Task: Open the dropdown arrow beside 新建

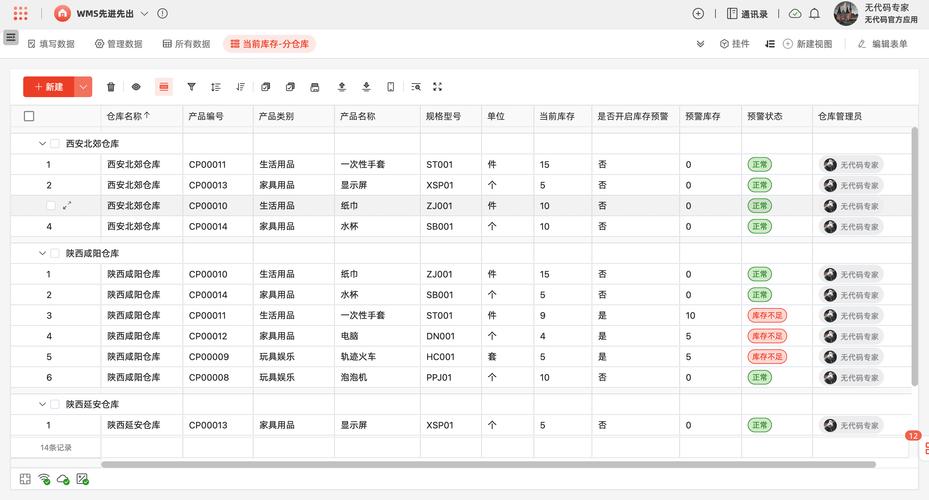Action: pos(83,87)
